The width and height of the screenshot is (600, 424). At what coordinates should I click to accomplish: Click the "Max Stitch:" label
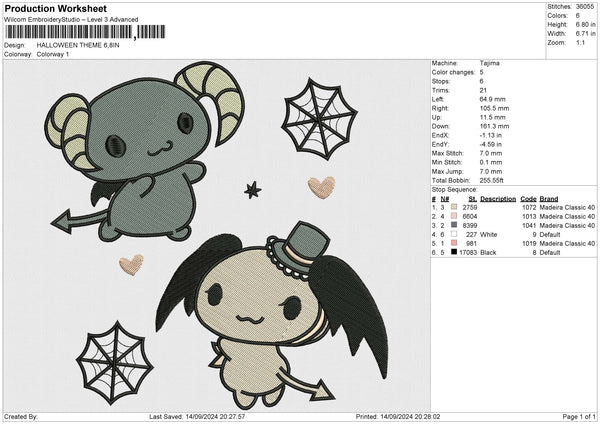pos(448,153)
